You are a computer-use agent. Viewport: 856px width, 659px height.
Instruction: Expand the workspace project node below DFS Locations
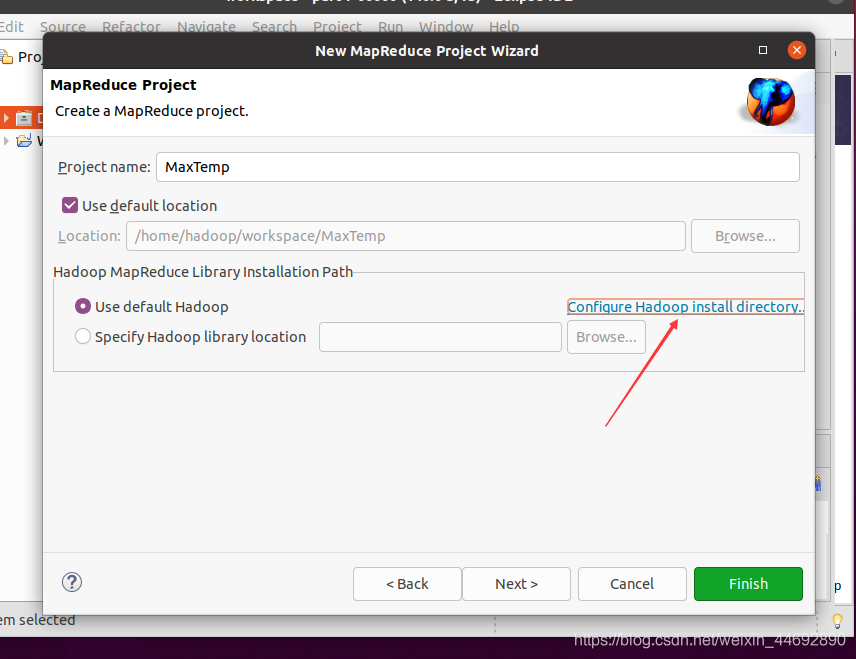pos(7,140)
